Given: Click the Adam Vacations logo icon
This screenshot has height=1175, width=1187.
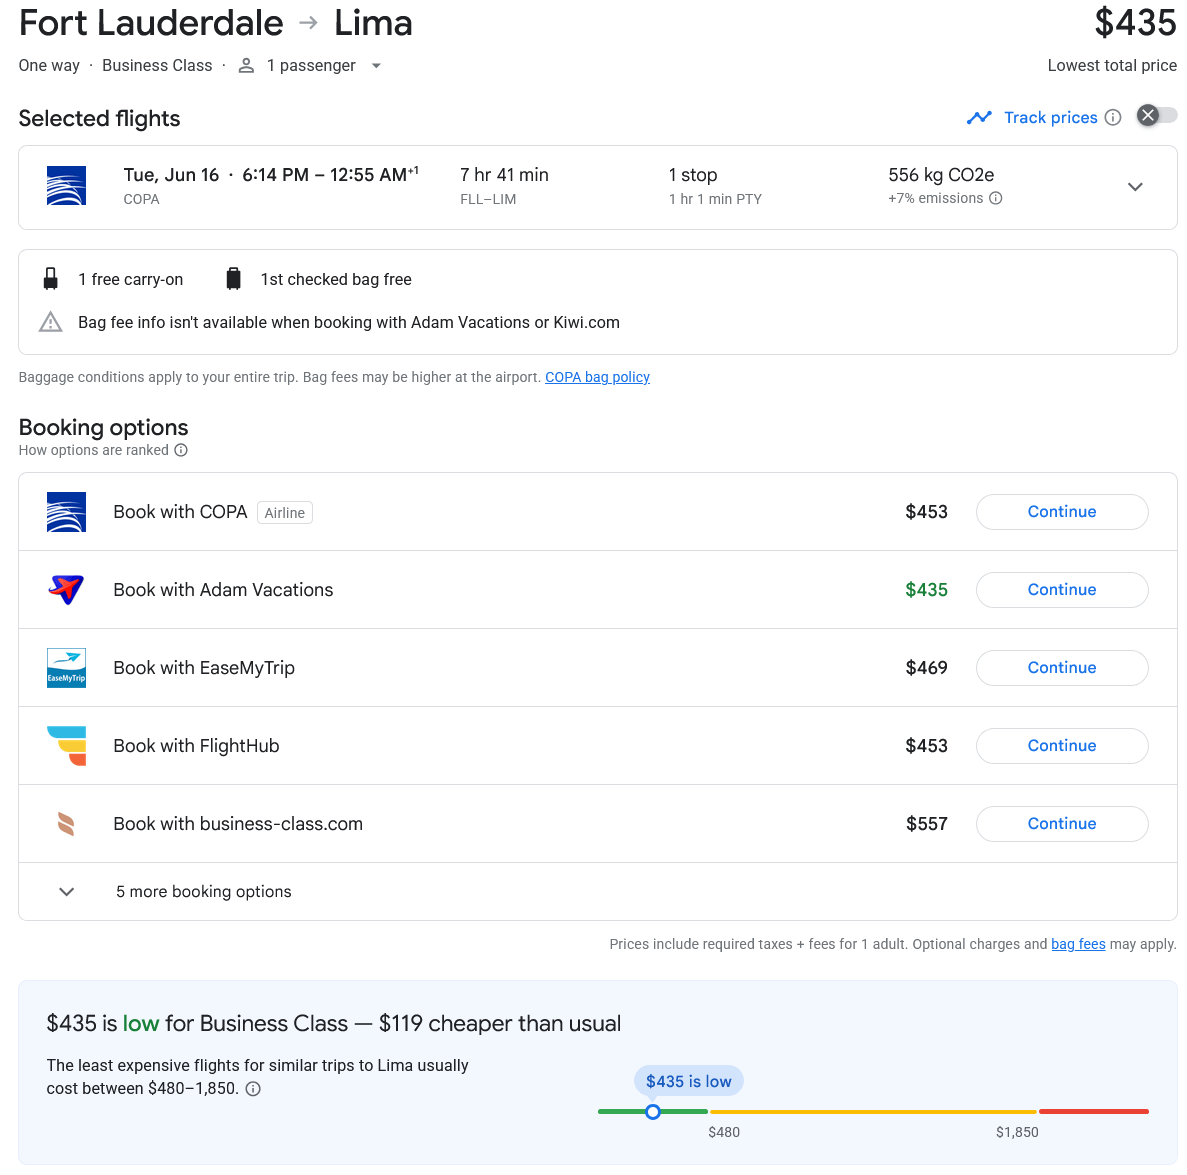Looking at the screenshot, I should 66,590.
